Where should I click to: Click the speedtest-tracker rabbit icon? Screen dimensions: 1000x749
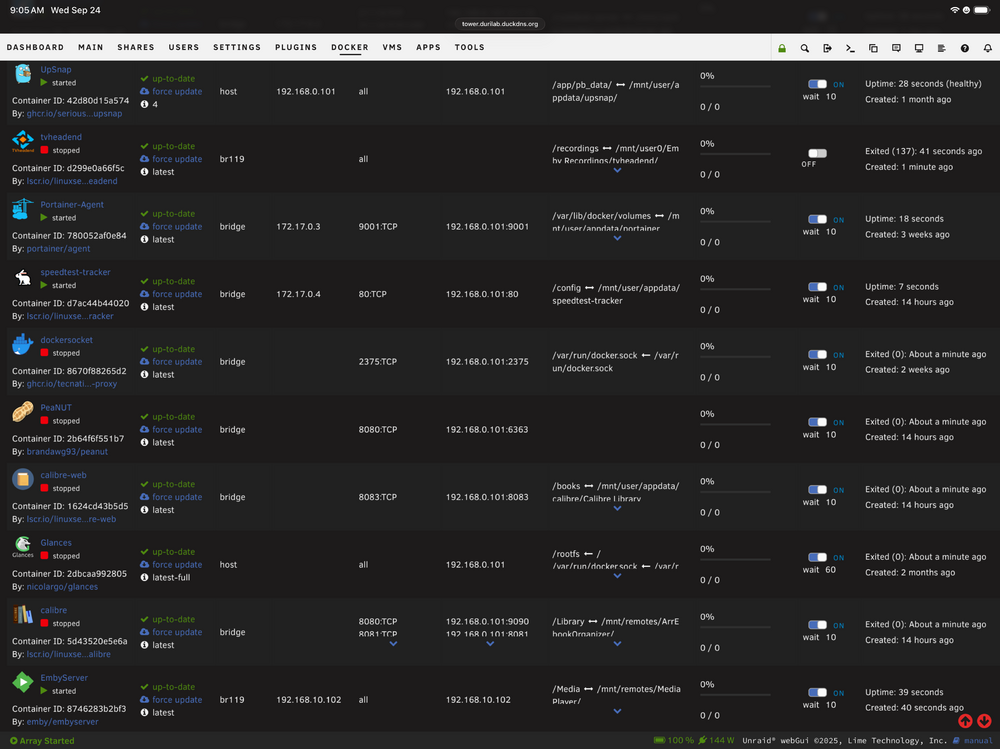pos(23,277)
